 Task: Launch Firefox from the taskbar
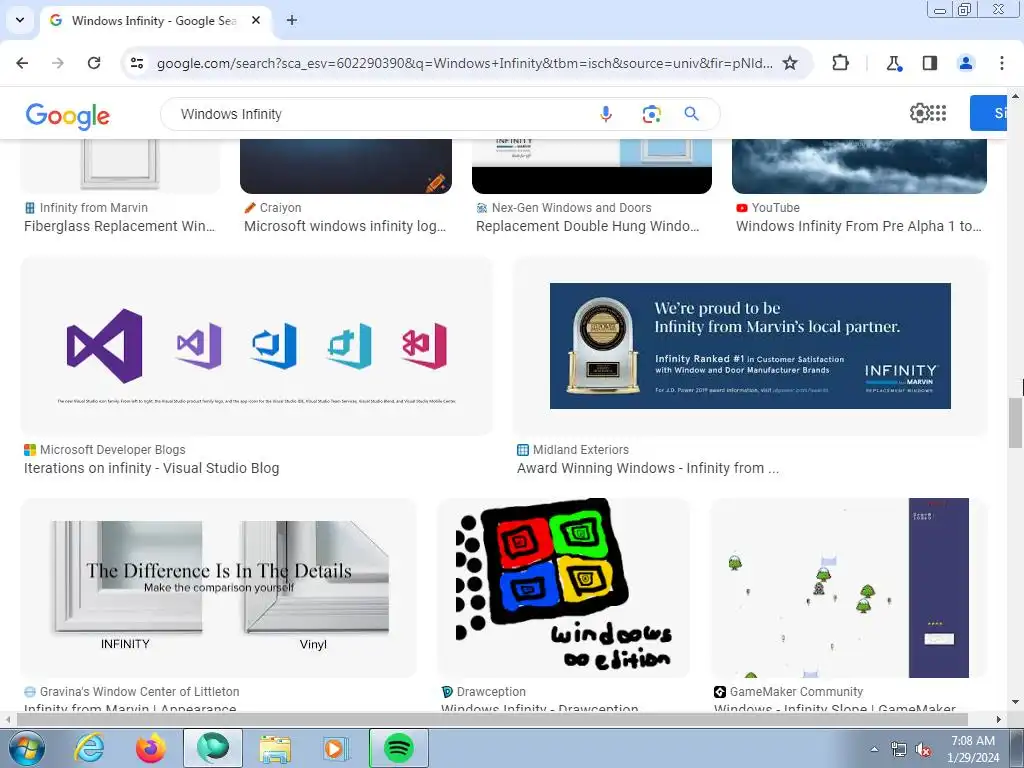pos(151,748)
